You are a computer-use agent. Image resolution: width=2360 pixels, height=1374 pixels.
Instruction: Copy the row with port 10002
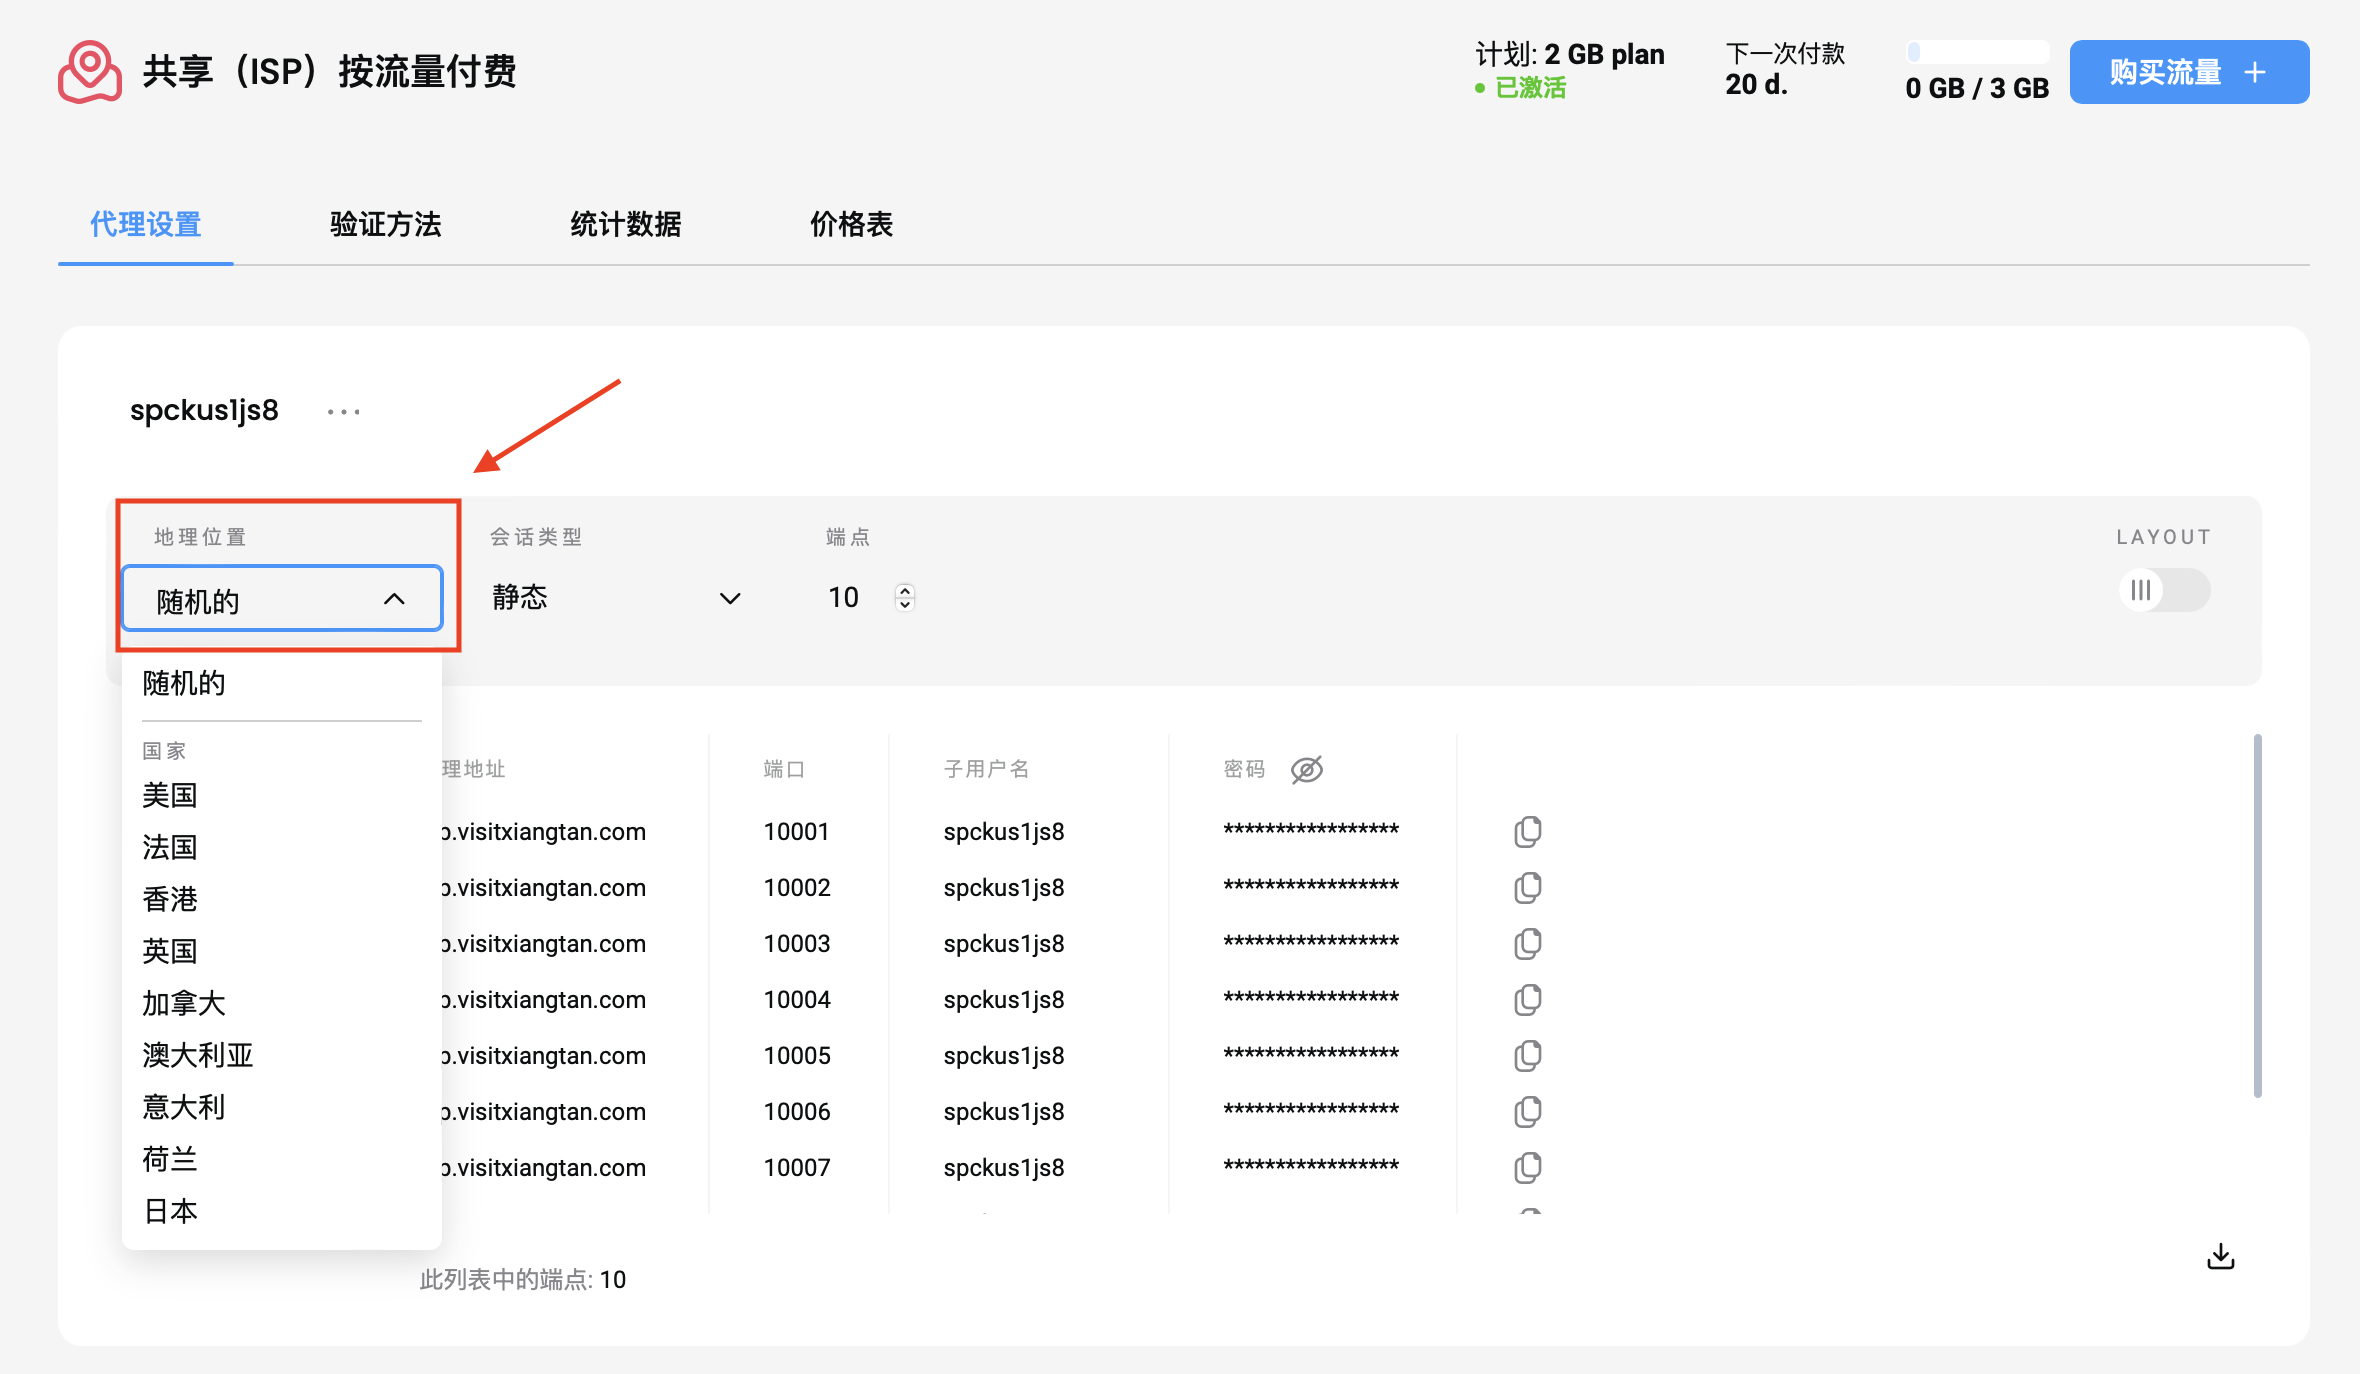(x=1527, y=888)
